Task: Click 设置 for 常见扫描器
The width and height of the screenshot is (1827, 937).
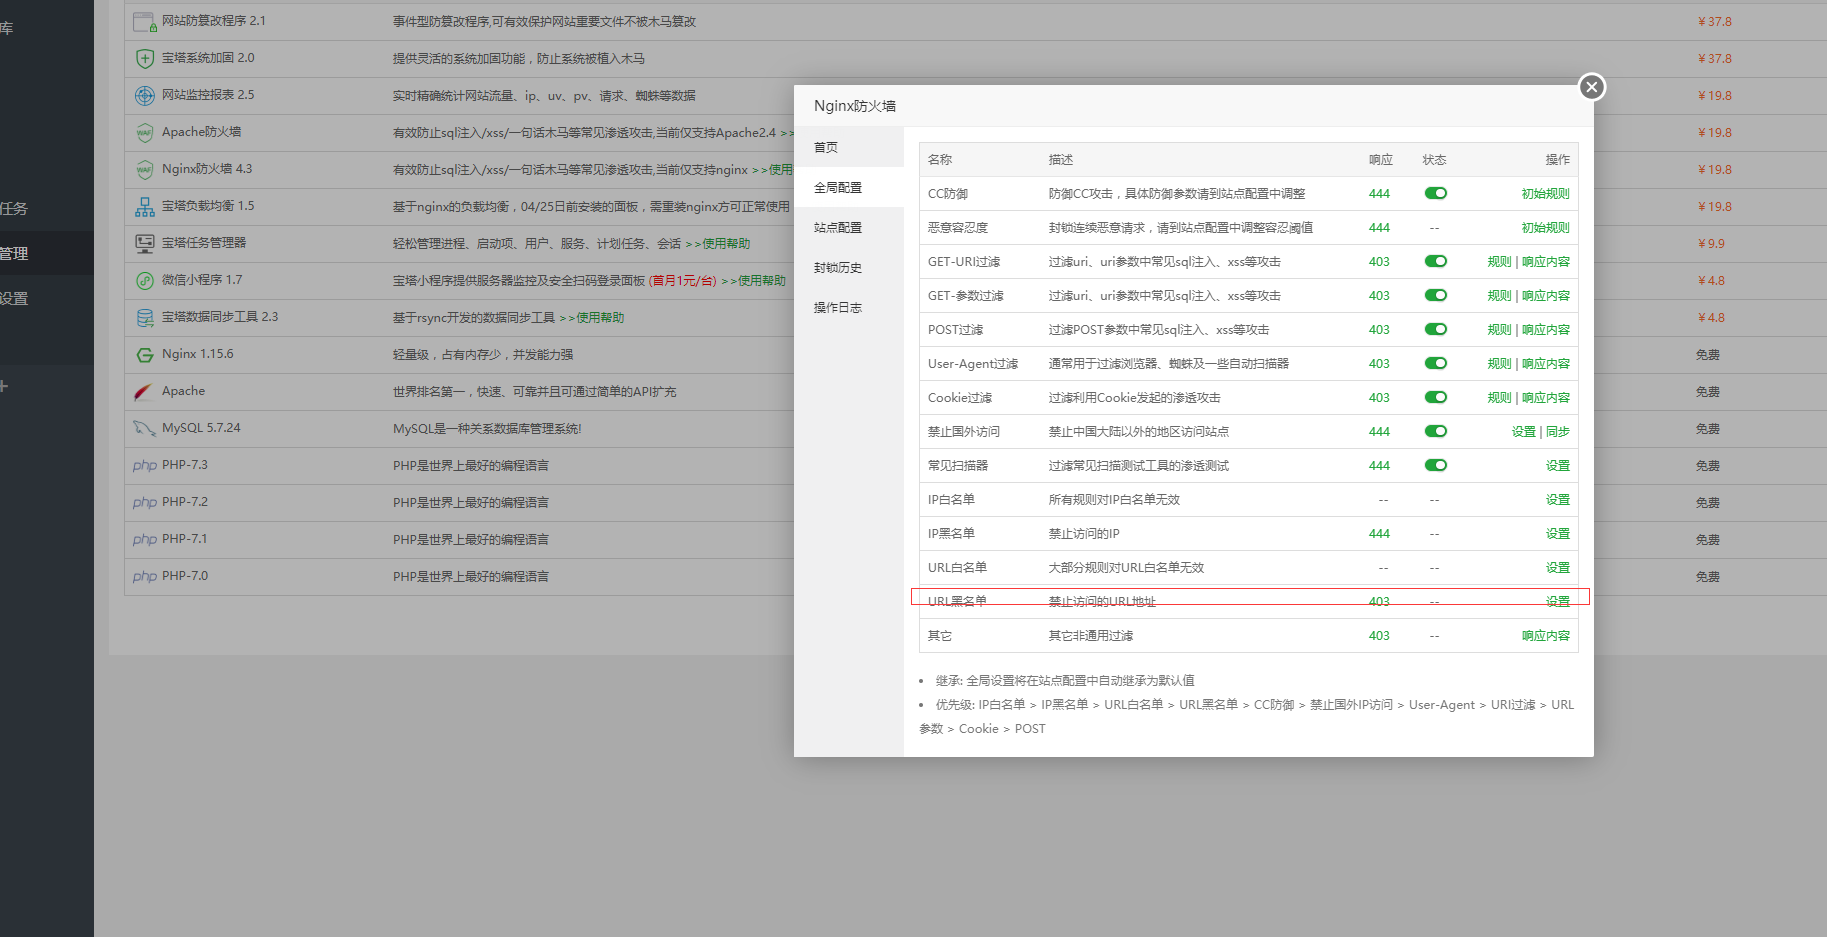Action: pos(1558,466)
